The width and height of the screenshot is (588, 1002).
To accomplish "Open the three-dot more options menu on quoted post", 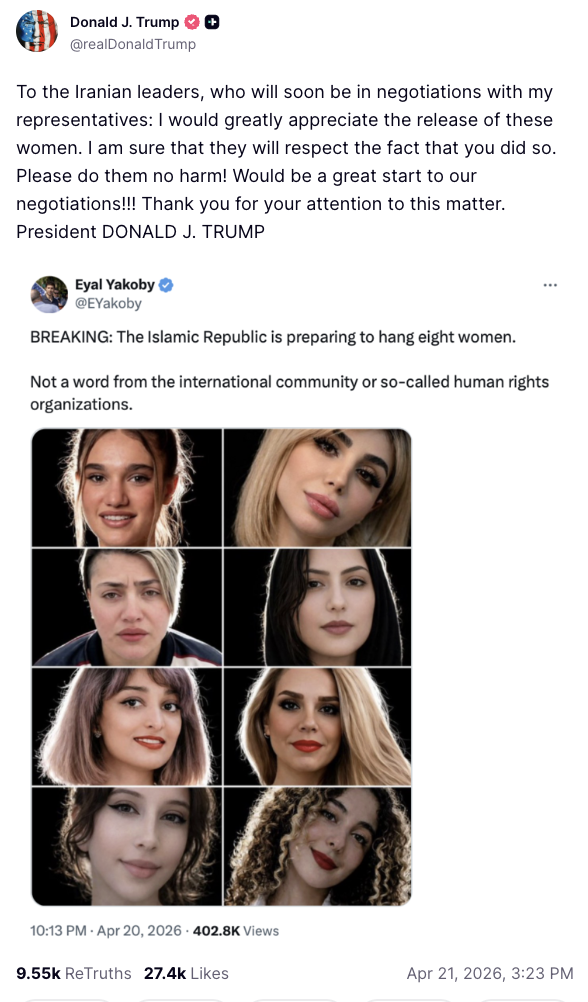I will coord(550,285).
